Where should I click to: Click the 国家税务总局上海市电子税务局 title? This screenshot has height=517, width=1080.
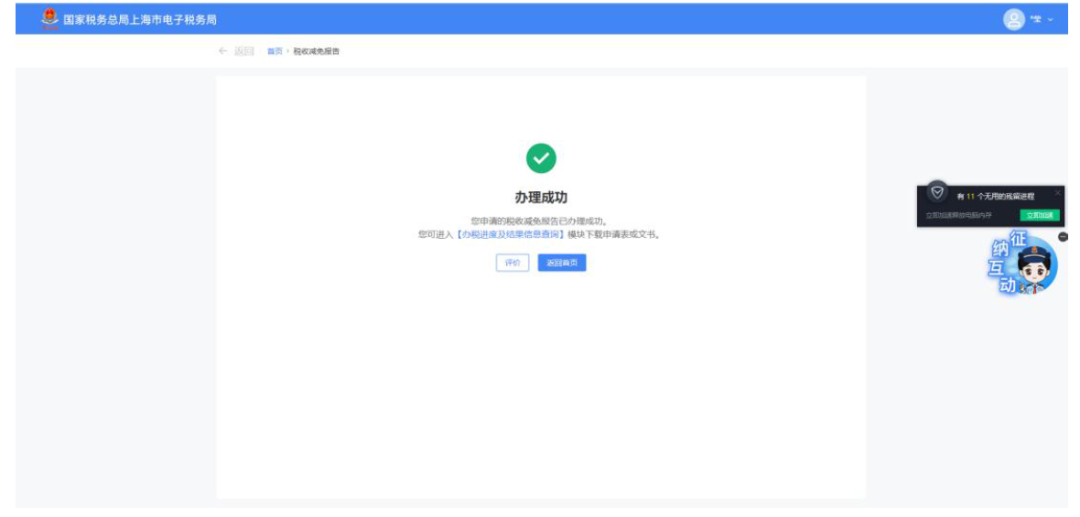tap(140, 20)
